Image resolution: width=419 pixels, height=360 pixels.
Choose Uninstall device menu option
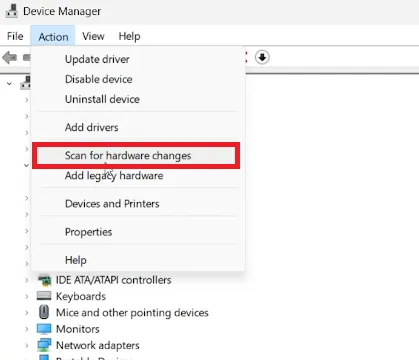tap(102, 99)
